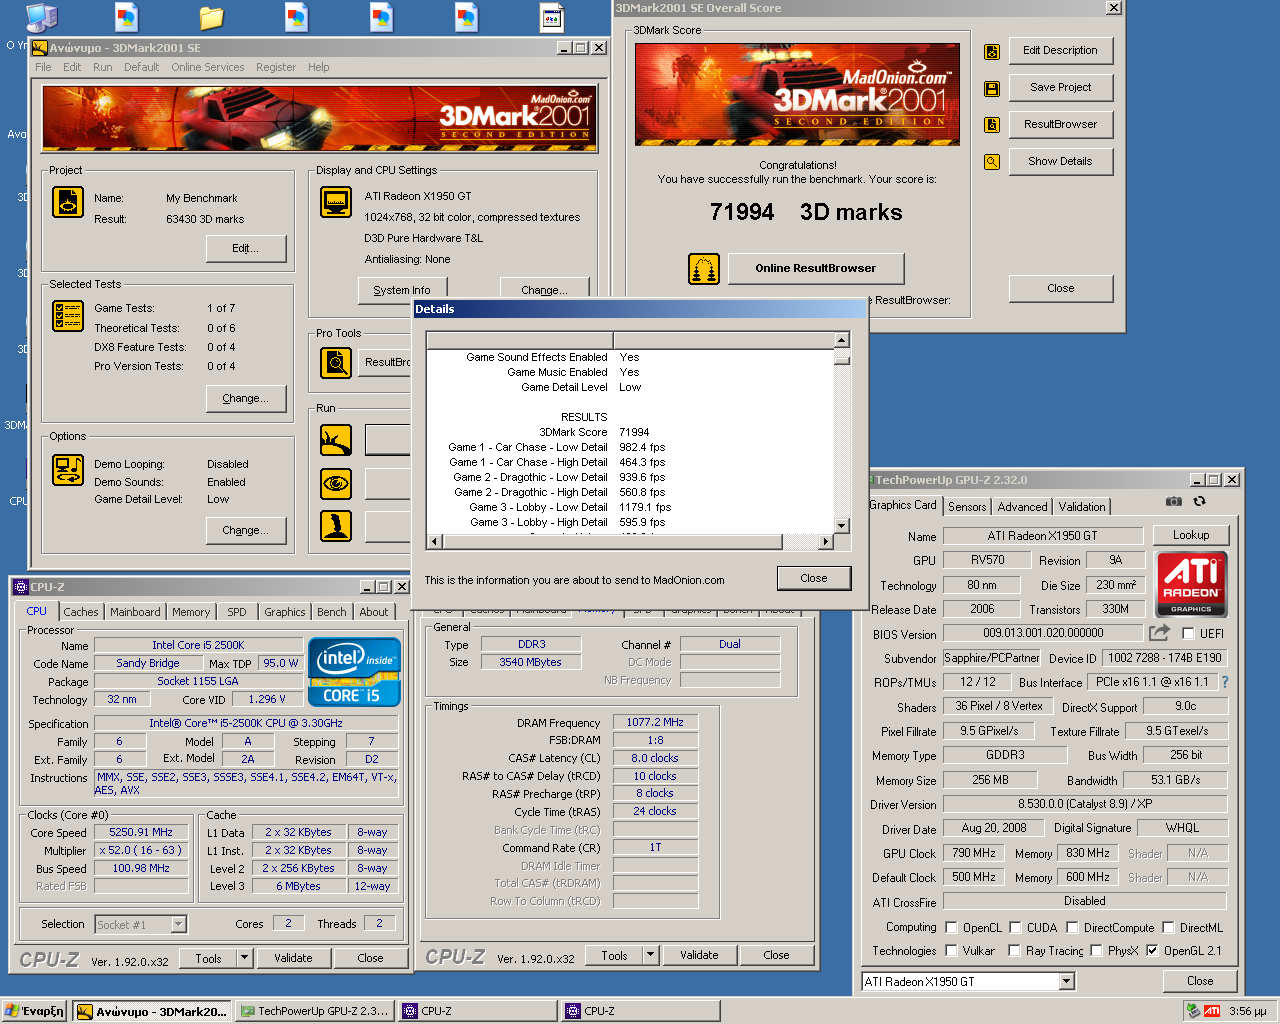This screenshot has width=1280, height=1024.
Task: Toggle the CUDA checkbox
Action: click(1015, 927)
